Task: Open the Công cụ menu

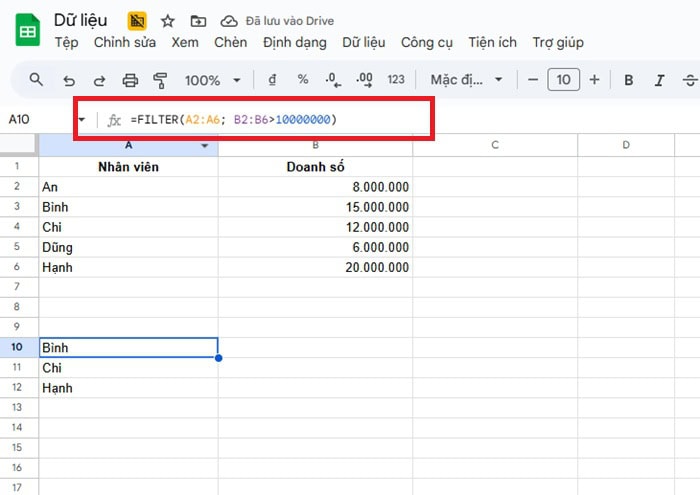Action: 426,42
